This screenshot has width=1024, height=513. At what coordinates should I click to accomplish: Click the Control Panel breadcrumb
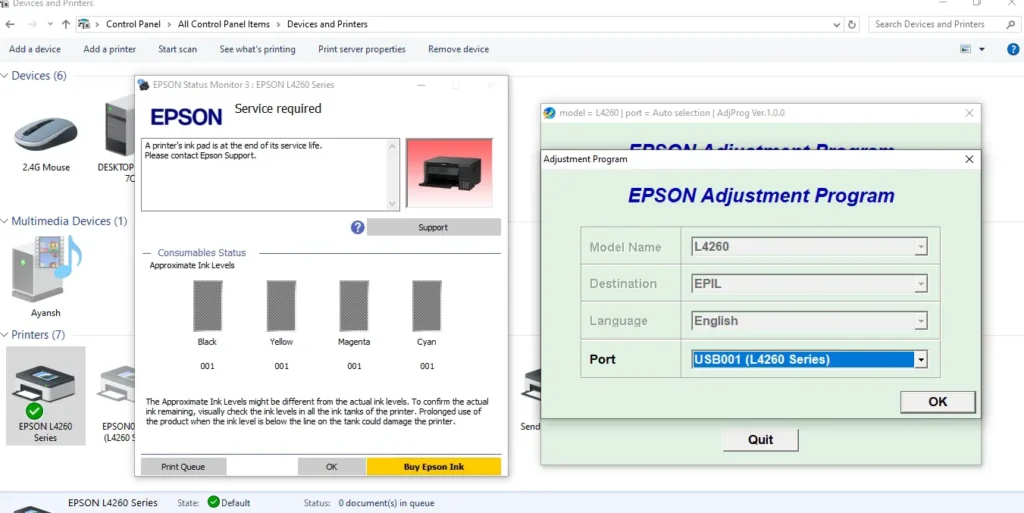click(135, 24)
